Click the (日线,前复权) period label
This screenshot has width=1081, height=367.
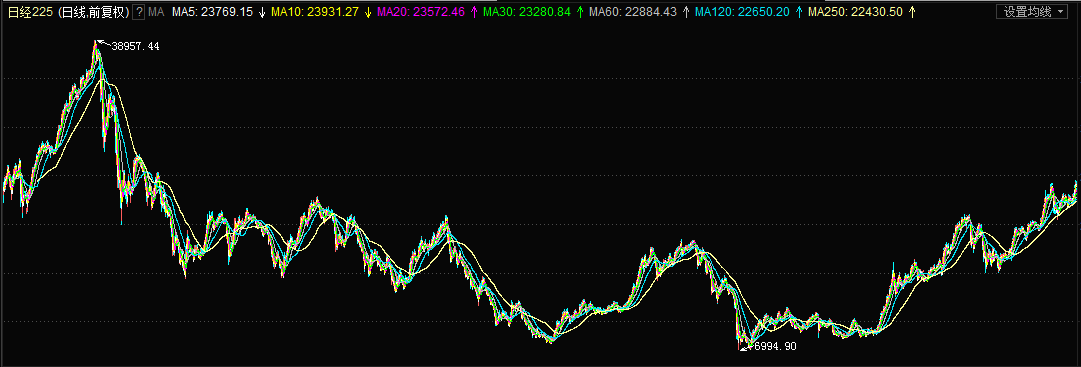[x=92, y=12]
